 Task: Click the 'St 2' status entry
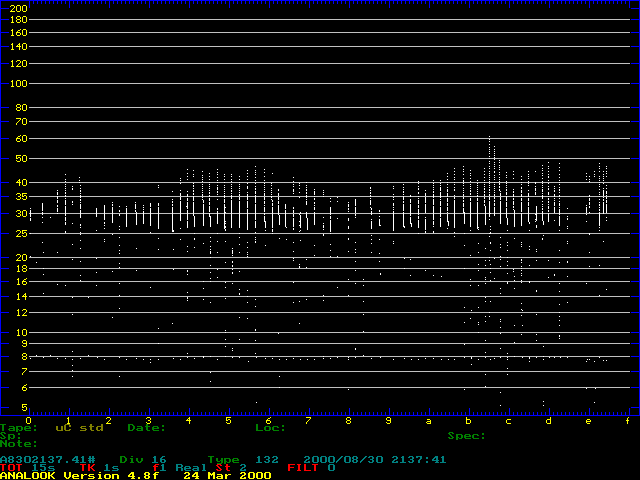[x=231, y=468]
